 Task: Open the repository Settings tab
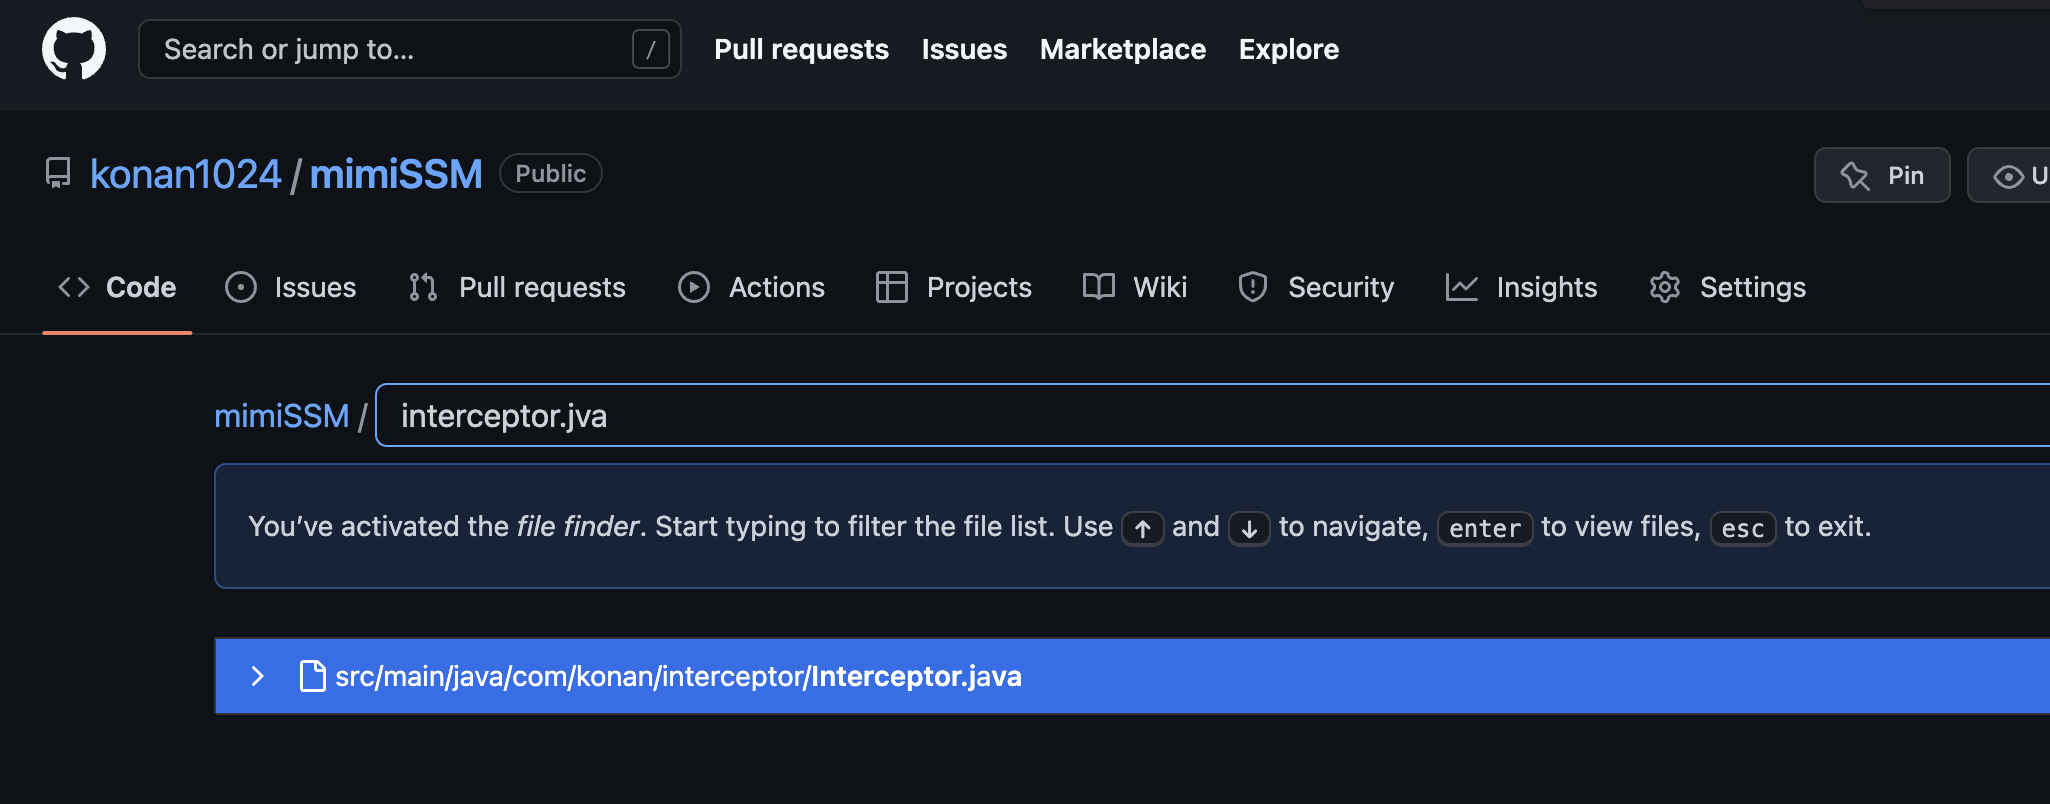[x=1727, y=287]
